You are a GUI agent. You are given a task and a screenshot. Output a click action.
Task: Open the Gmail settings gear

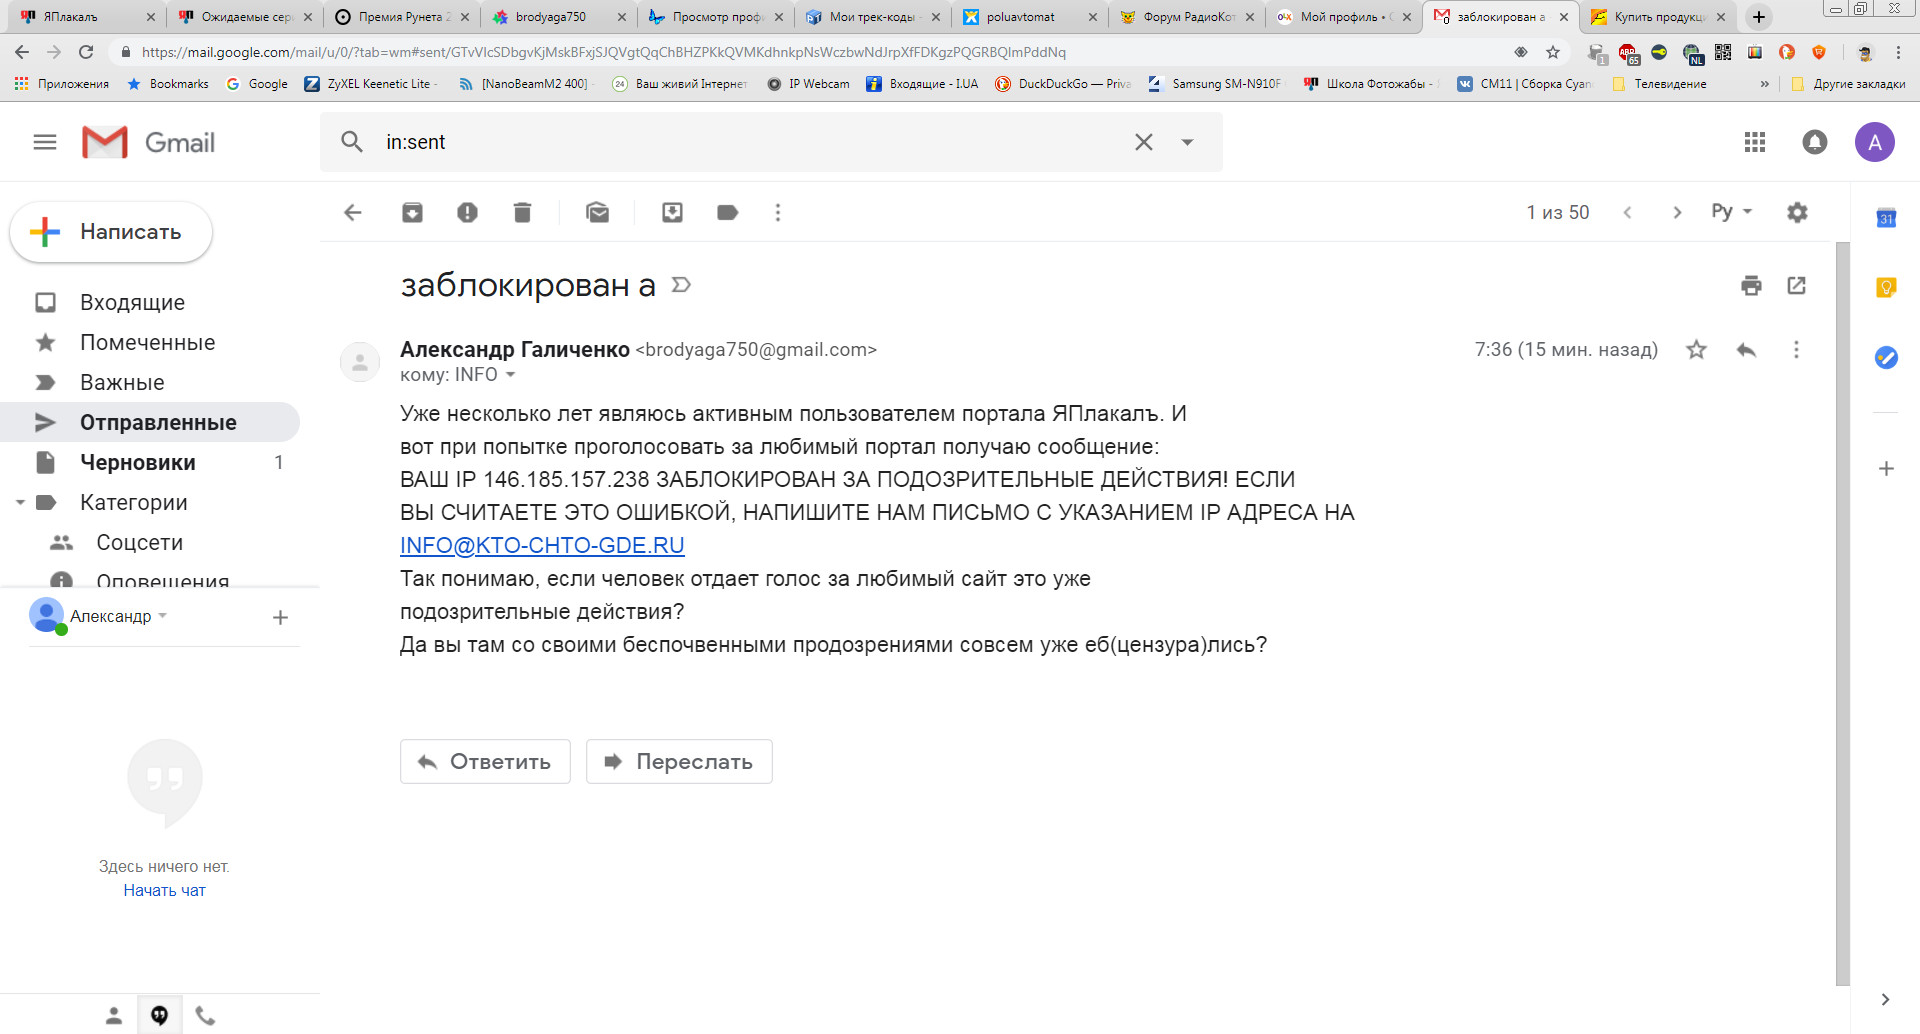[1797, 212]
